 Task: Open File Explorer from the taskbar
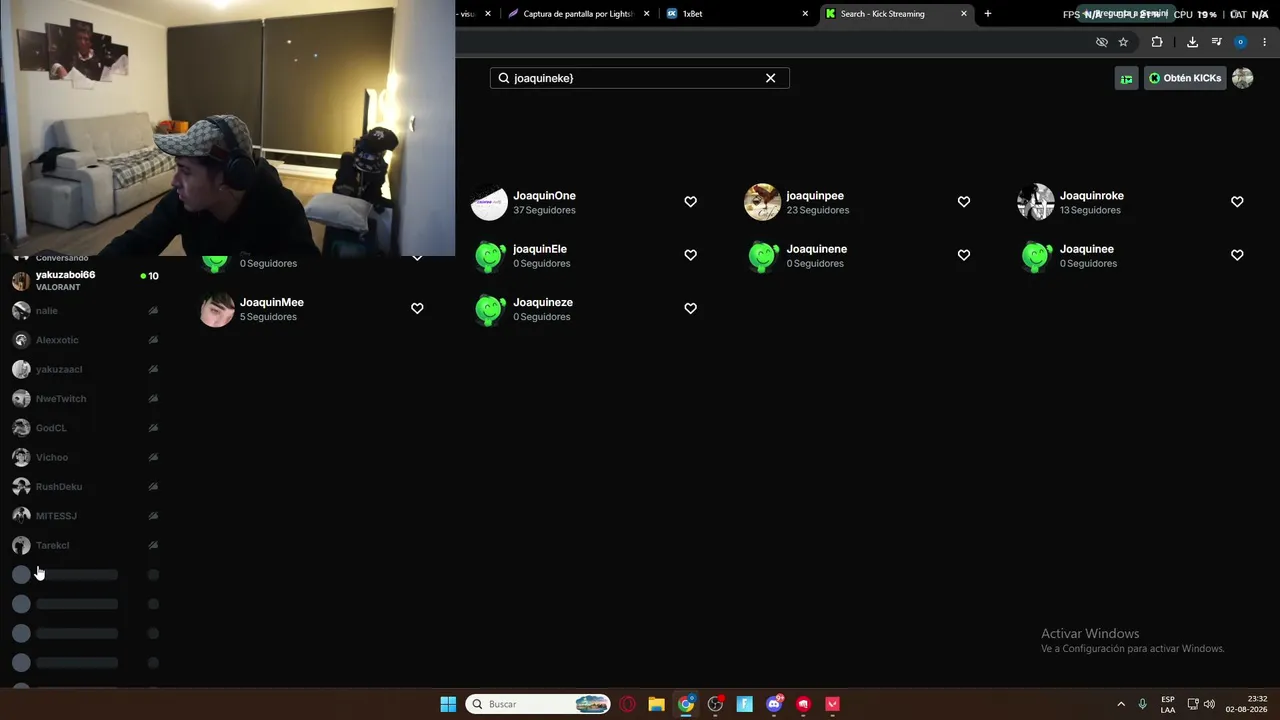pos(657,704)
